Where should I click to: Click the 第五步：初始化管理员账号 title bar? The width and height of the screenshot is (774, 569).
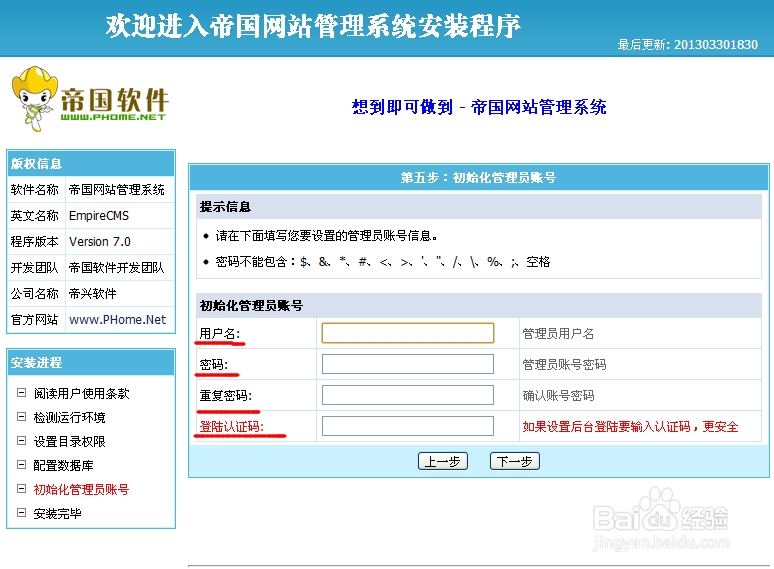point(479,178)
